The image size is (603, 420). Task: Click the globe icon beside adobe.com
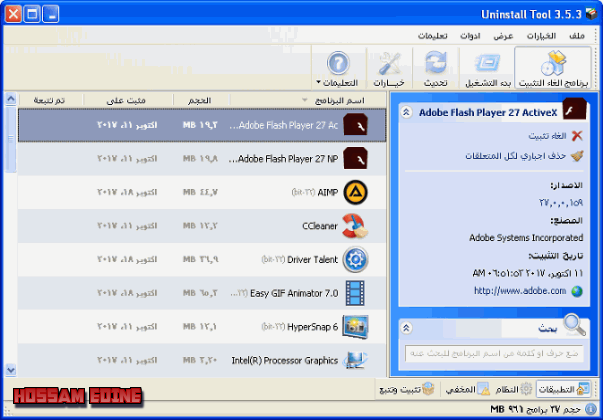pyautogui.click(x=577, y=291)
